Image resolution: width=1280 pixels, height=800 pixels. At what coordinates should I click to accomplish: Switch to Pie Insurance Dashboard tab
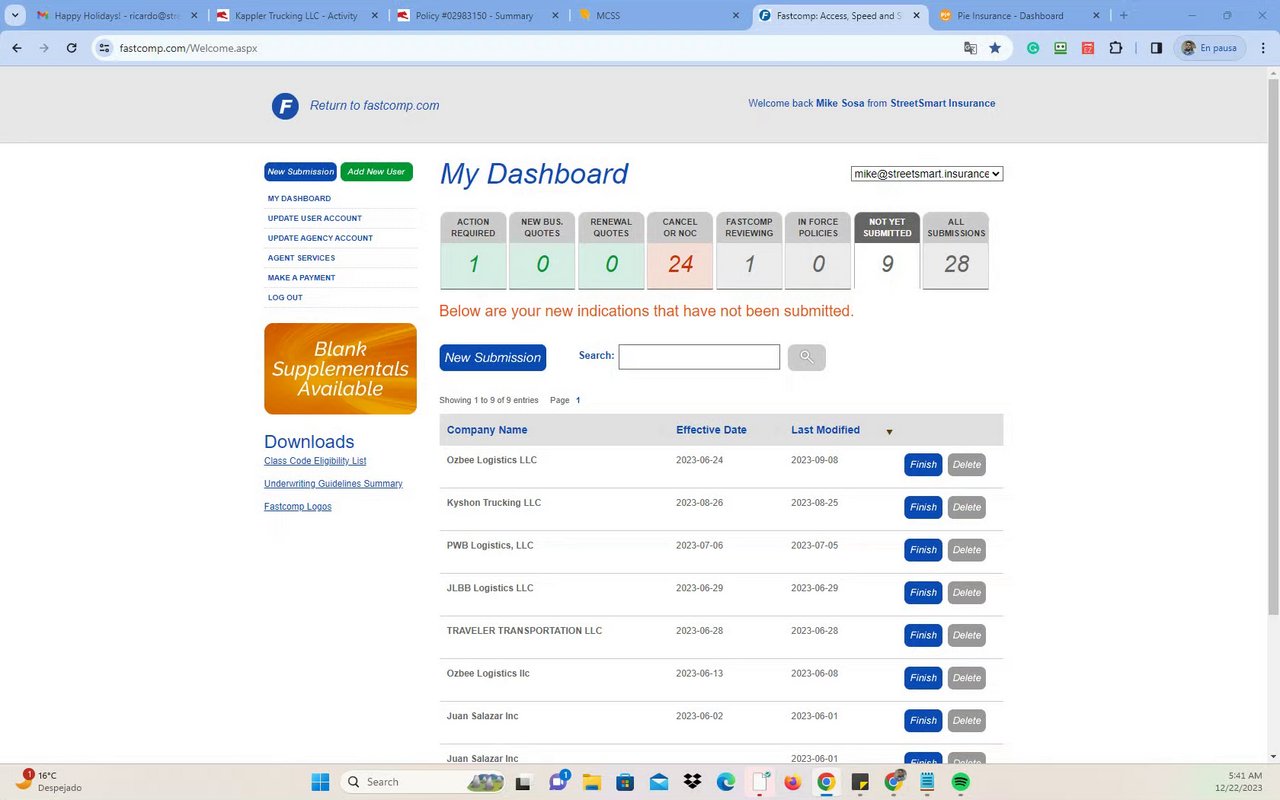(1019, 16)
